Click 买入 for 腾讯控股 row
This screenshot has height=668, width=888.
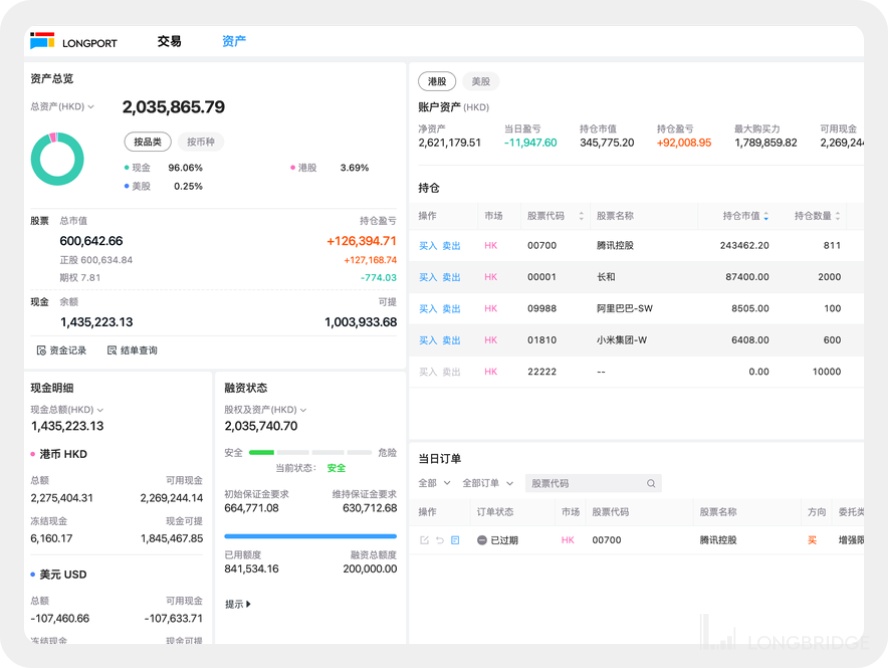tap(428, 246)
